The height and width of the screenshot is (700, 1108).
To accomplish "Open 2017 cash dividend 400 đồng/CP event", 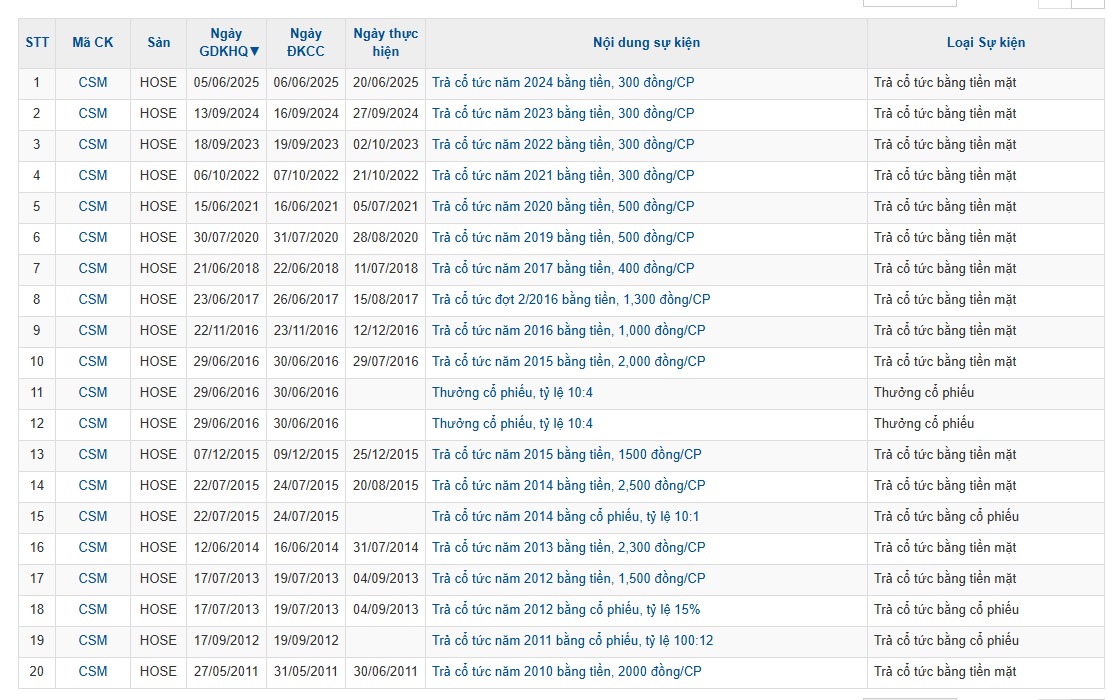I will [x=563, y=269].
